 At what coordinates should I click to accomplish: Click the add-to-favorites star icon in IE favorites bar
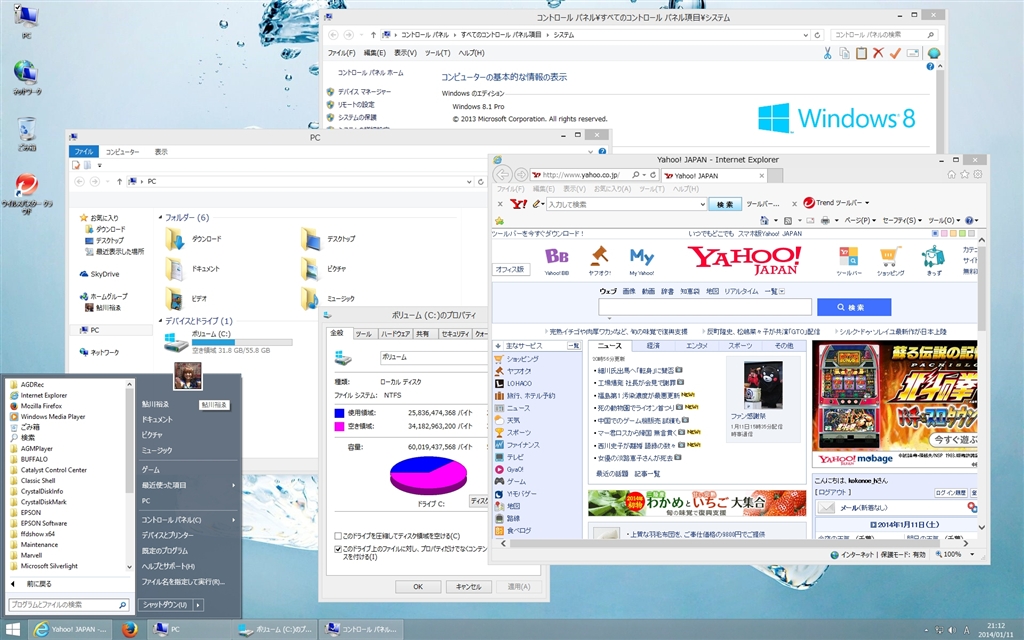(500, 221)
